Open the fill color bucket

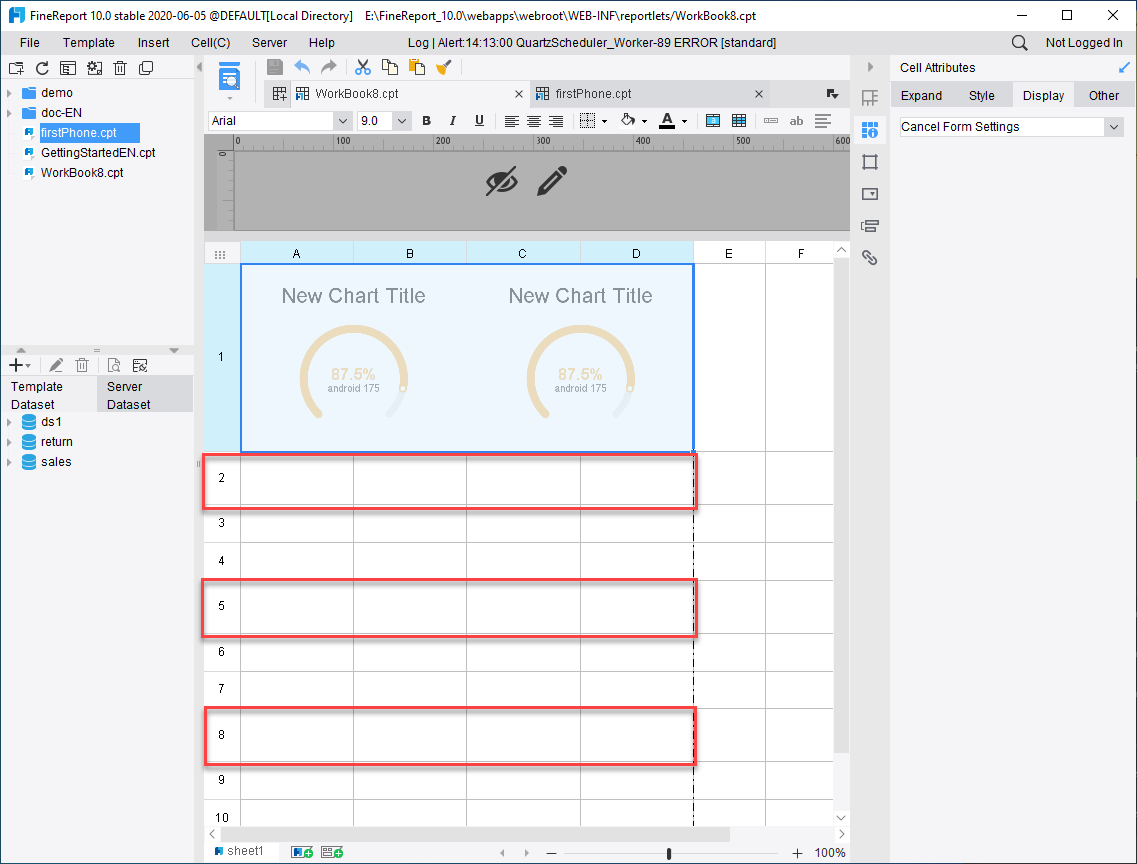[628, 121]
